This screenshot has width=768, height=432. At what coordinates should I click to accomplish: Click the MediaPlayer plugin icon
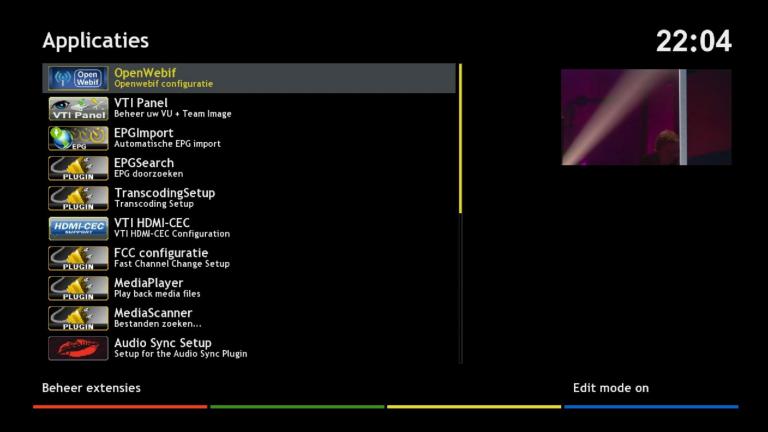[78, 288]
